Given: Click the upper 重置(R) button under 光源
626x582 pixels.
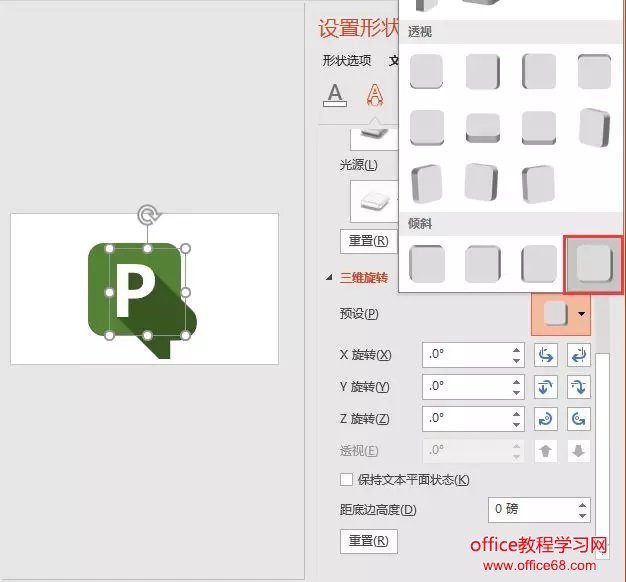Looking at the screenshot, I should click(368, 241).
